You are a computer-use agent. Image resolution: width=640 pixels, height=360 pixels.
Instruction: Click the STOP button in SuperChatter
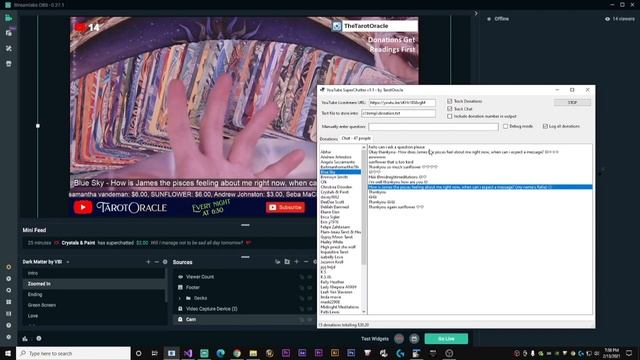(x=572, y=102)
